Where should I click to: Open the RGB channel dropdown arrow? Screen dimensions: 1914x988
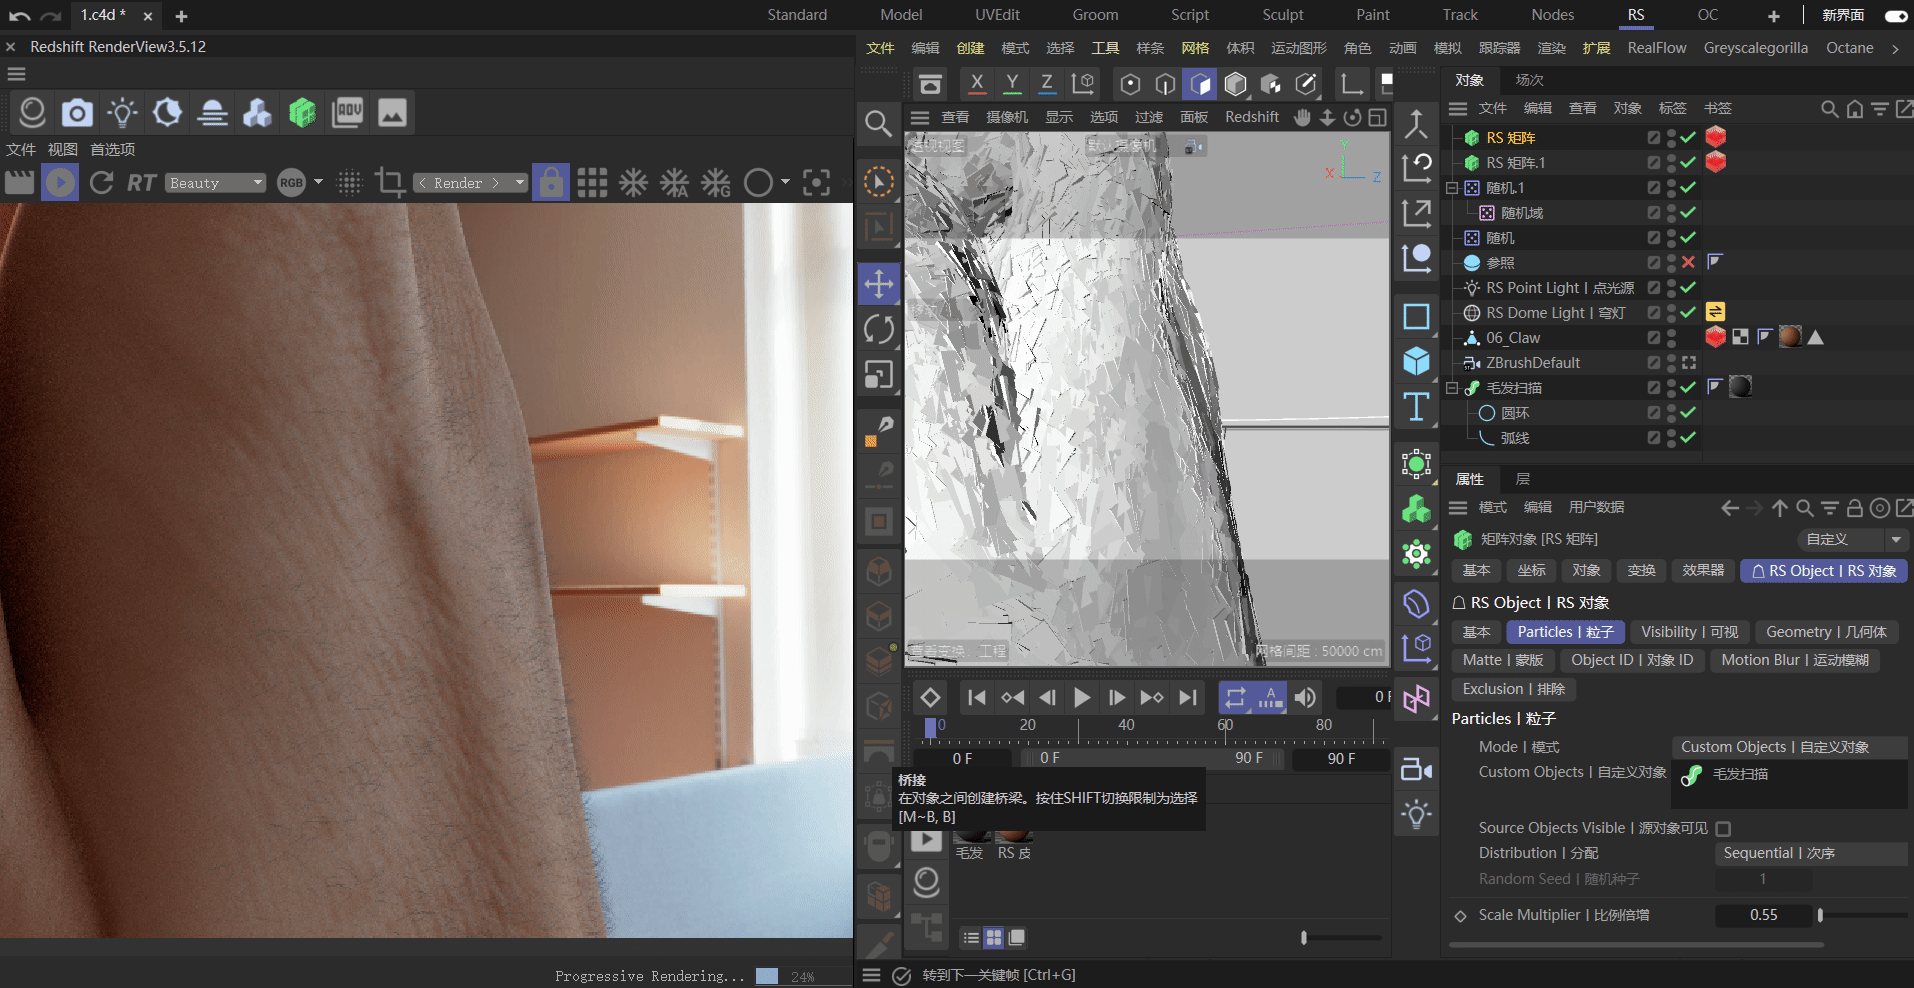[318, 182]
